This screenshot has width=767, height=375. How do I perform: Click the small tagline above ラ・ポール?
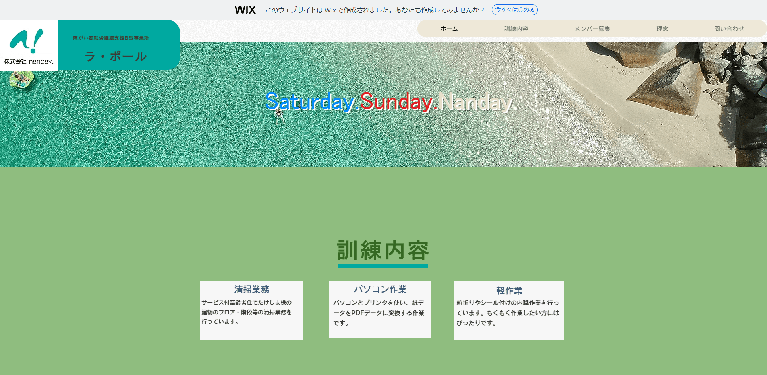(111, 38)
